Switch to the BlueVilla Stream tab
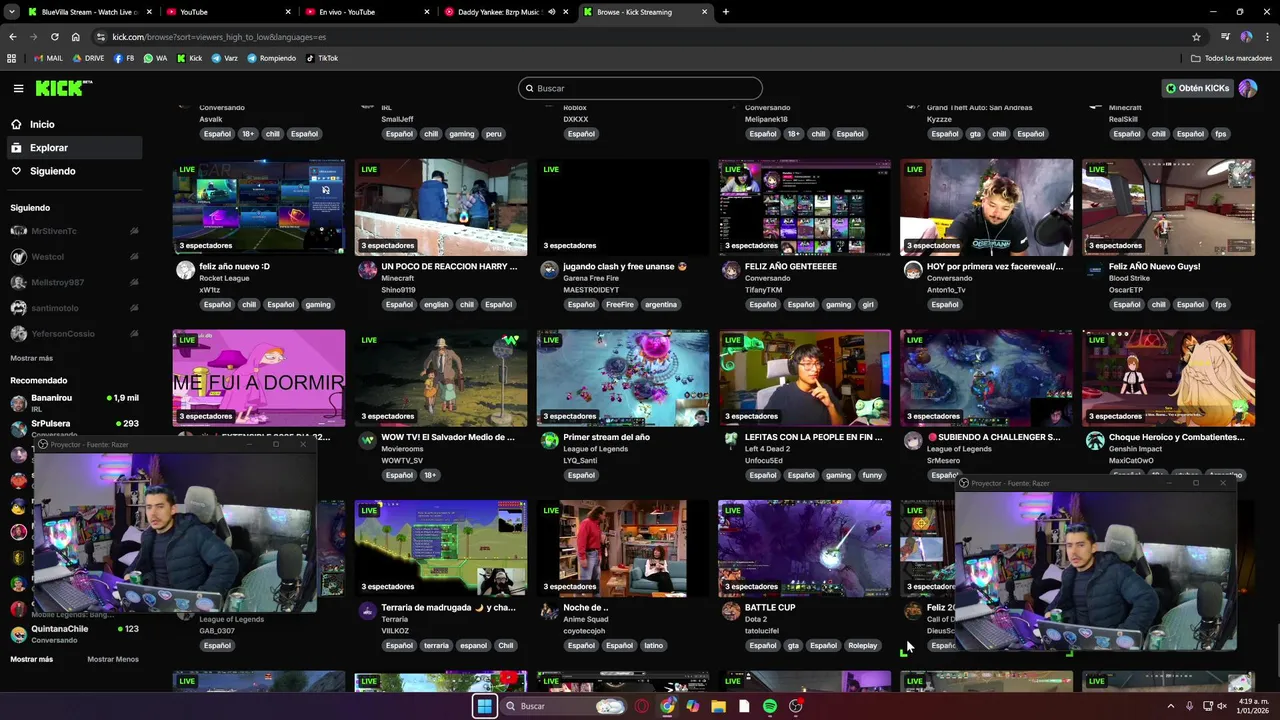 [x=90, y=12]
